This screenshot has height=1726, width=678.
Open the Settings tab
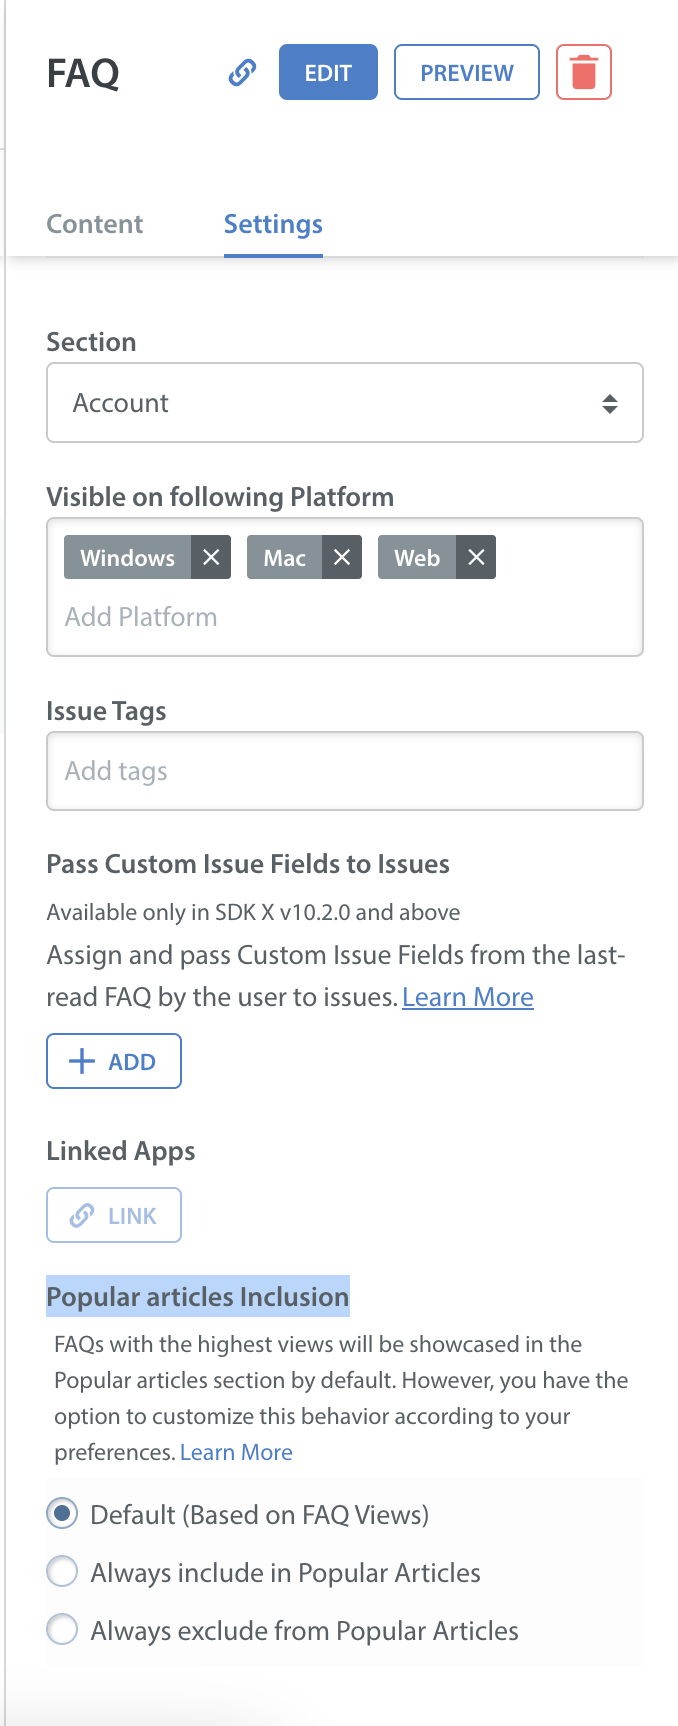coord(273,224)
